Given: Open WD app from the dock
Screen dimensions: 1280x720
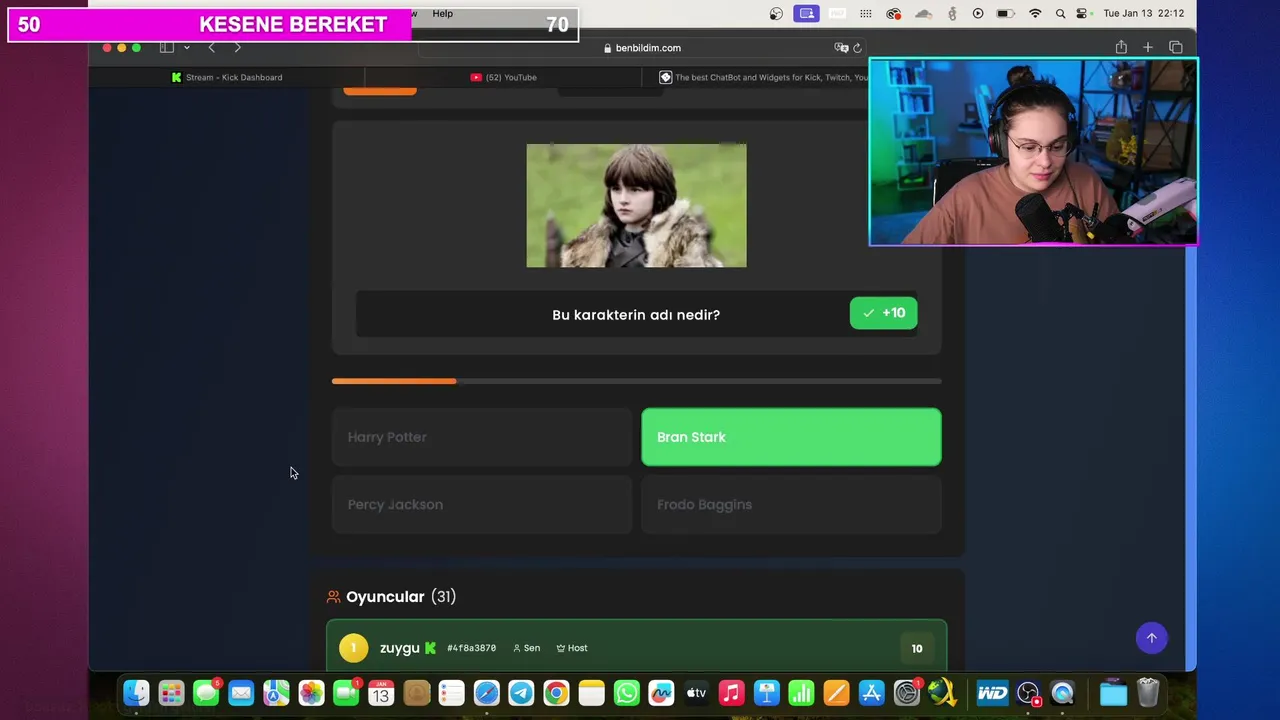Looking at the screenshot, I should point(992,693).
